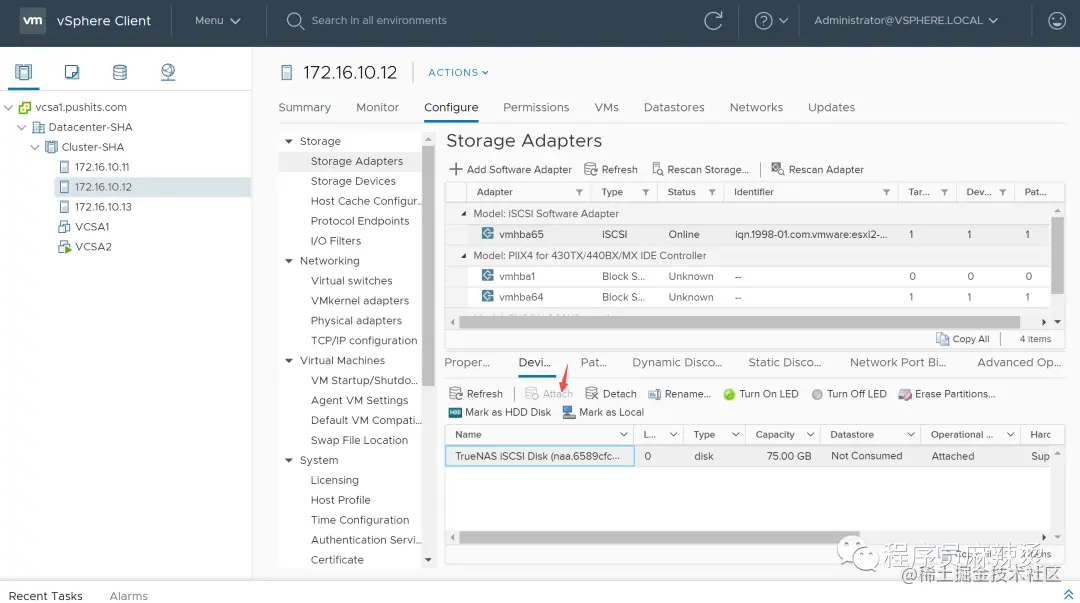The image size is (1080, 603).
Task: Open Capacity column dropdown
Action: pos(810,434)
